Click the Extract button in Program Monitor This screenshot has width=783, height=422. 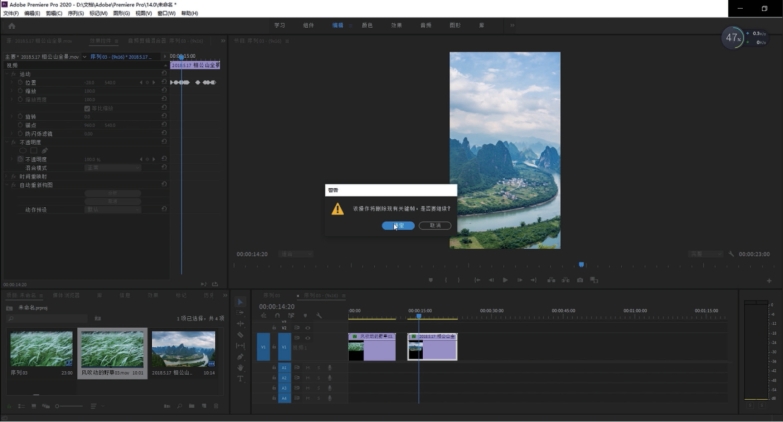pos(565,280)
